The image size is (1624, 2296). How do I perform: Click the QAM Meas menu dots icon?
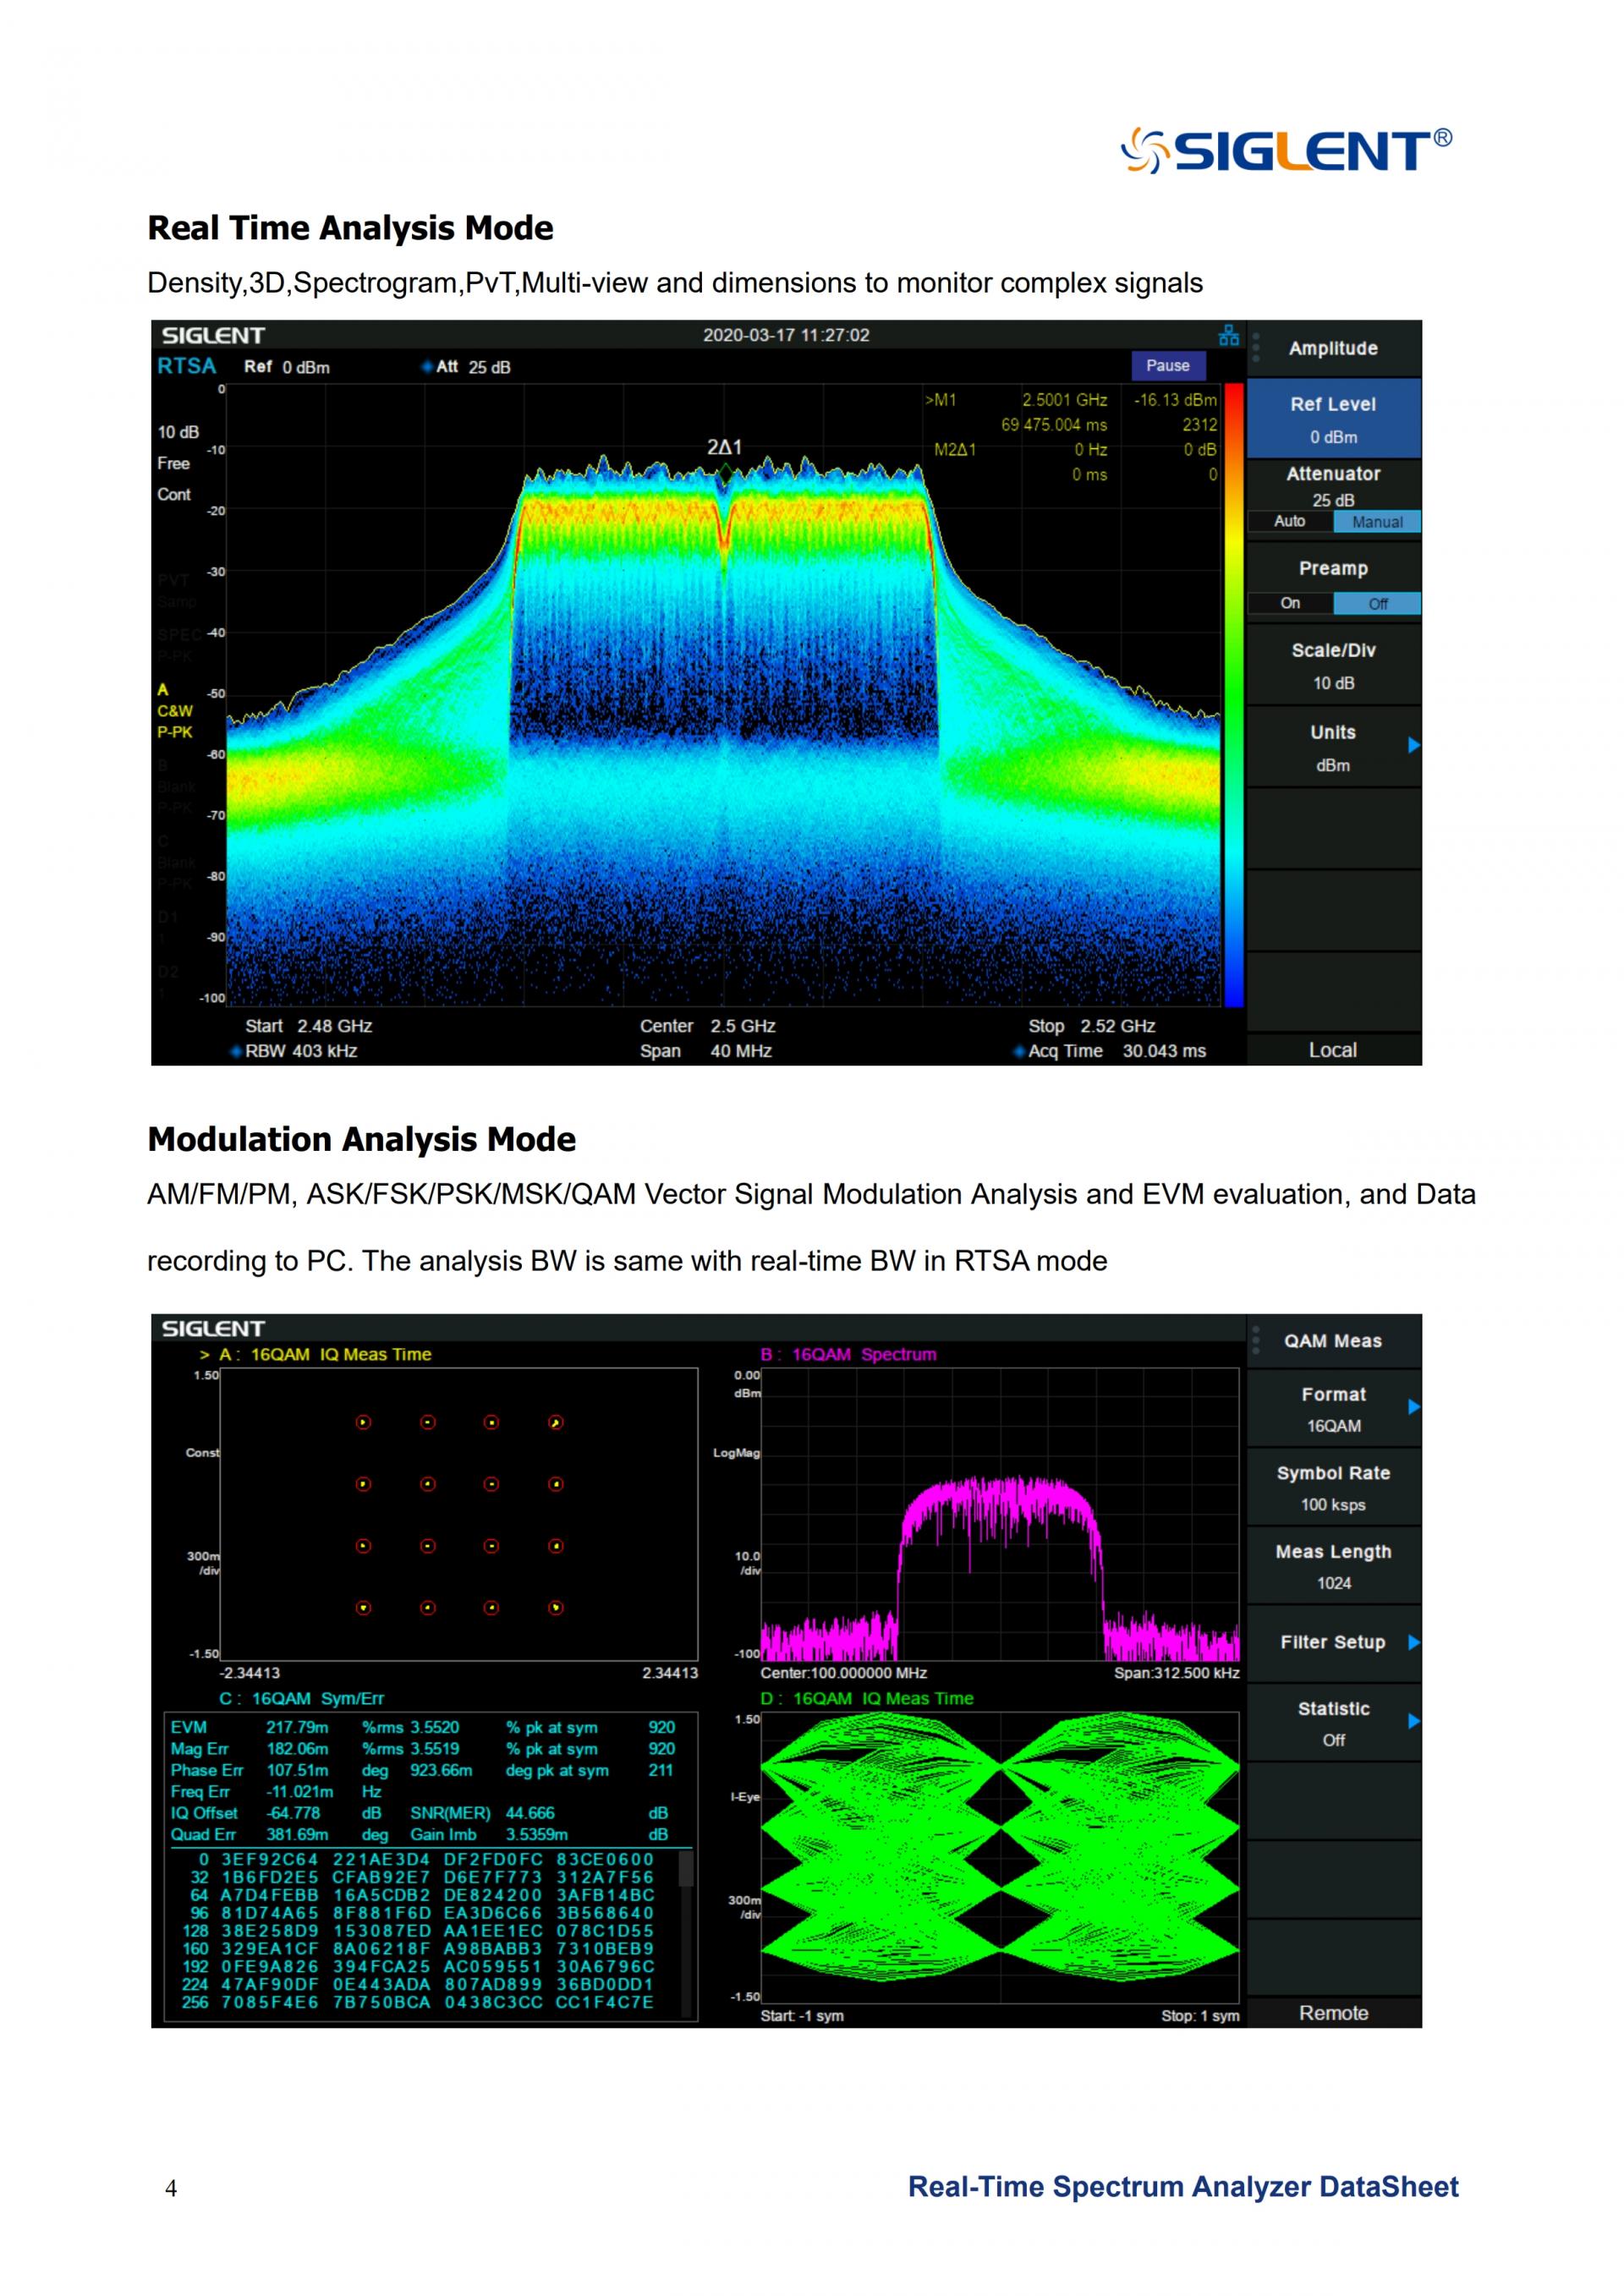[1256, 1340]
